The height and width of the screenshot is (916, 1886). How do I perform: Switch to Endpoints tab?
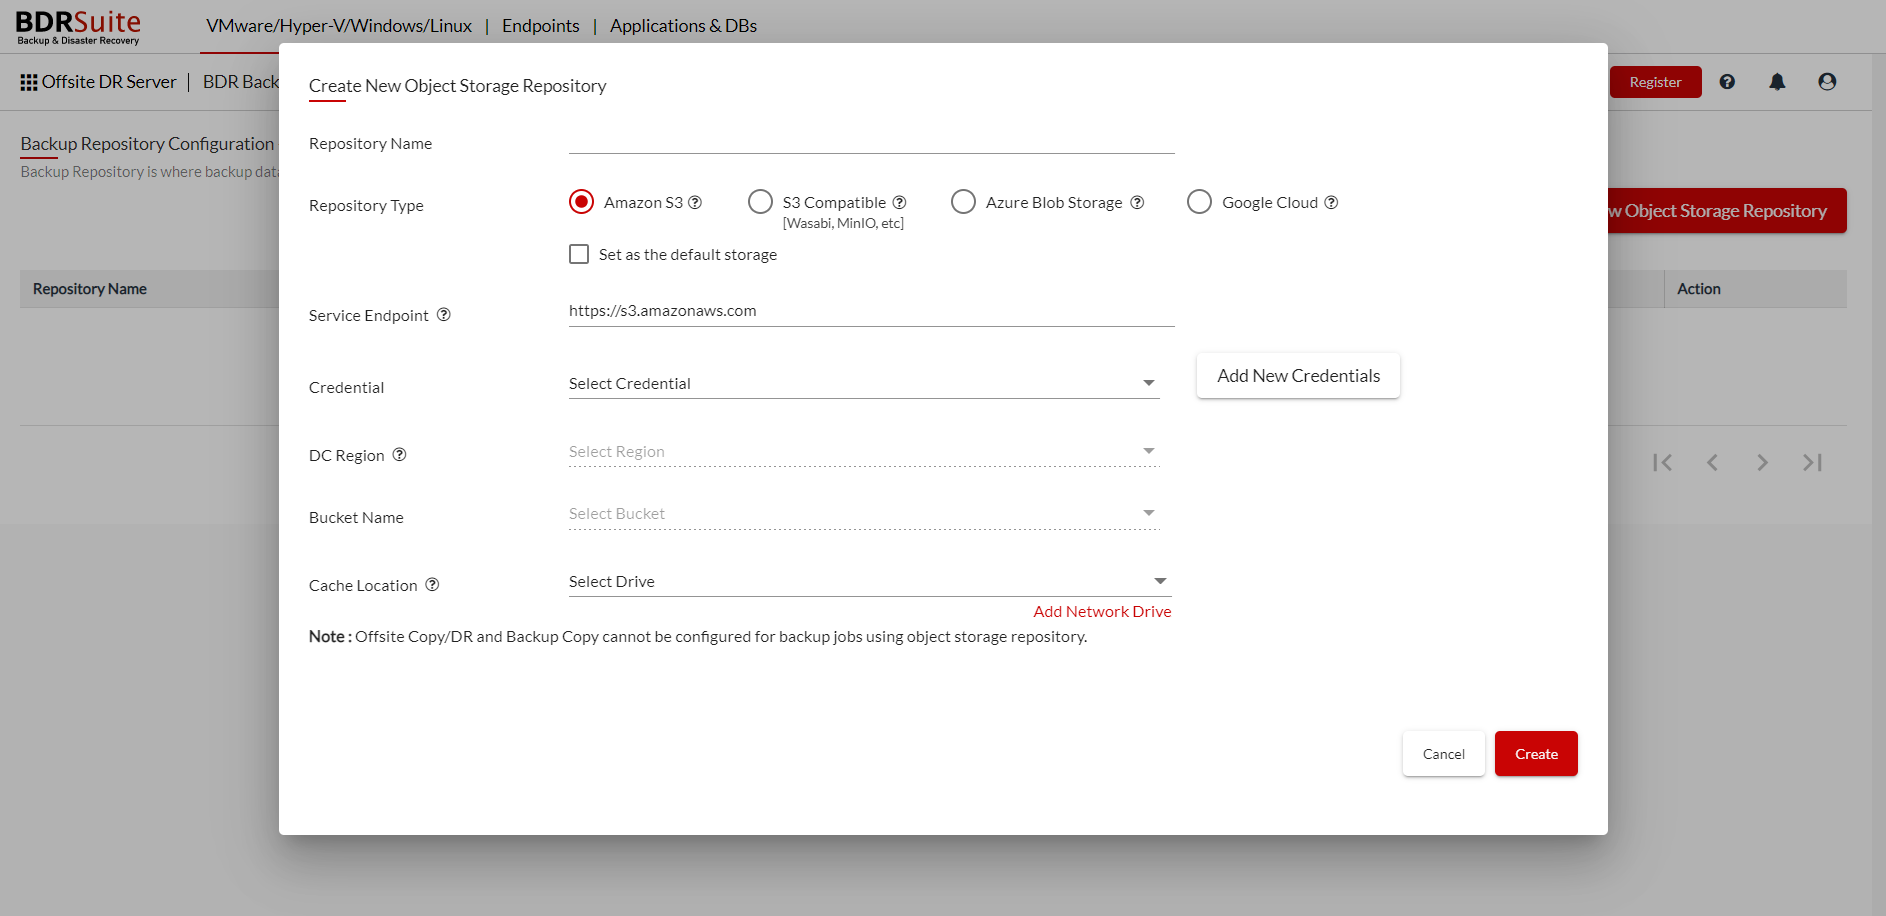click(541, 26)
